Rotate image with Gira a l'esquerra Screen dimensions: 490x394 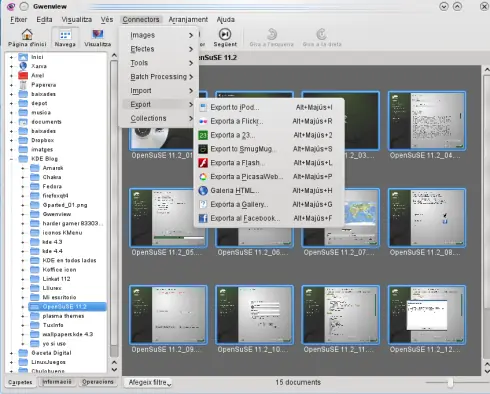point(272,38)
